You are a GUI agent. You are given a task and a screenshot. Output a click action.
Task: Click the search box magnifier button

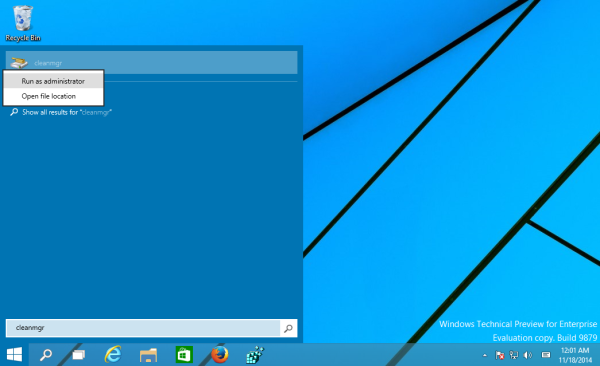(x=289, y=328)
